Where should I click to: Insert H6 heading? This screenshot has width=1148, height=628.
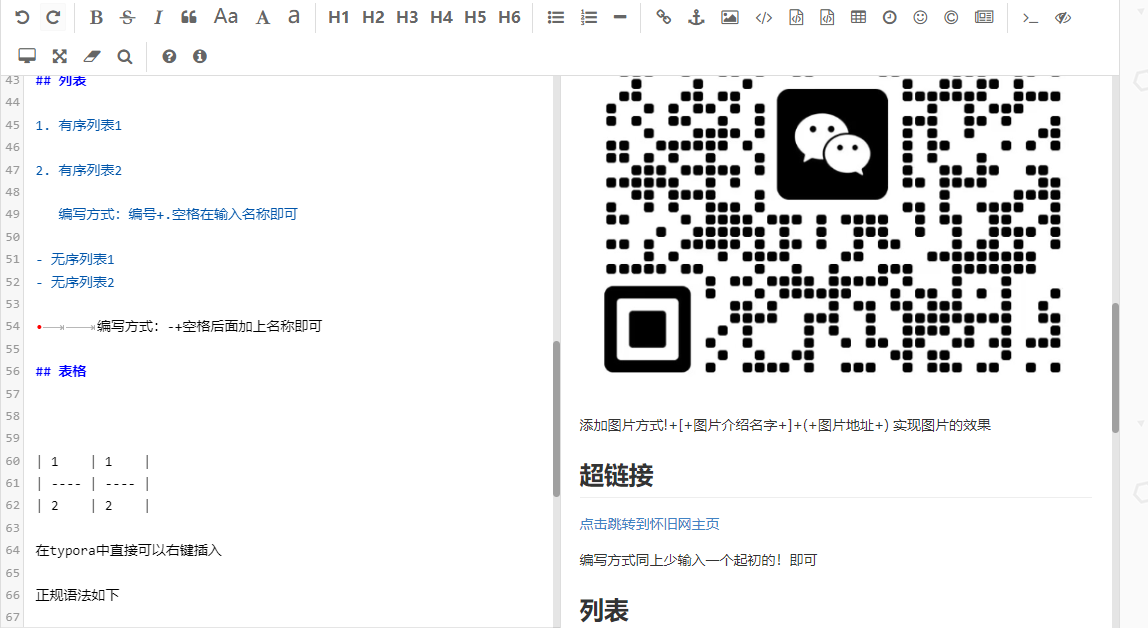pyautogui.click(x=509, y=17)
